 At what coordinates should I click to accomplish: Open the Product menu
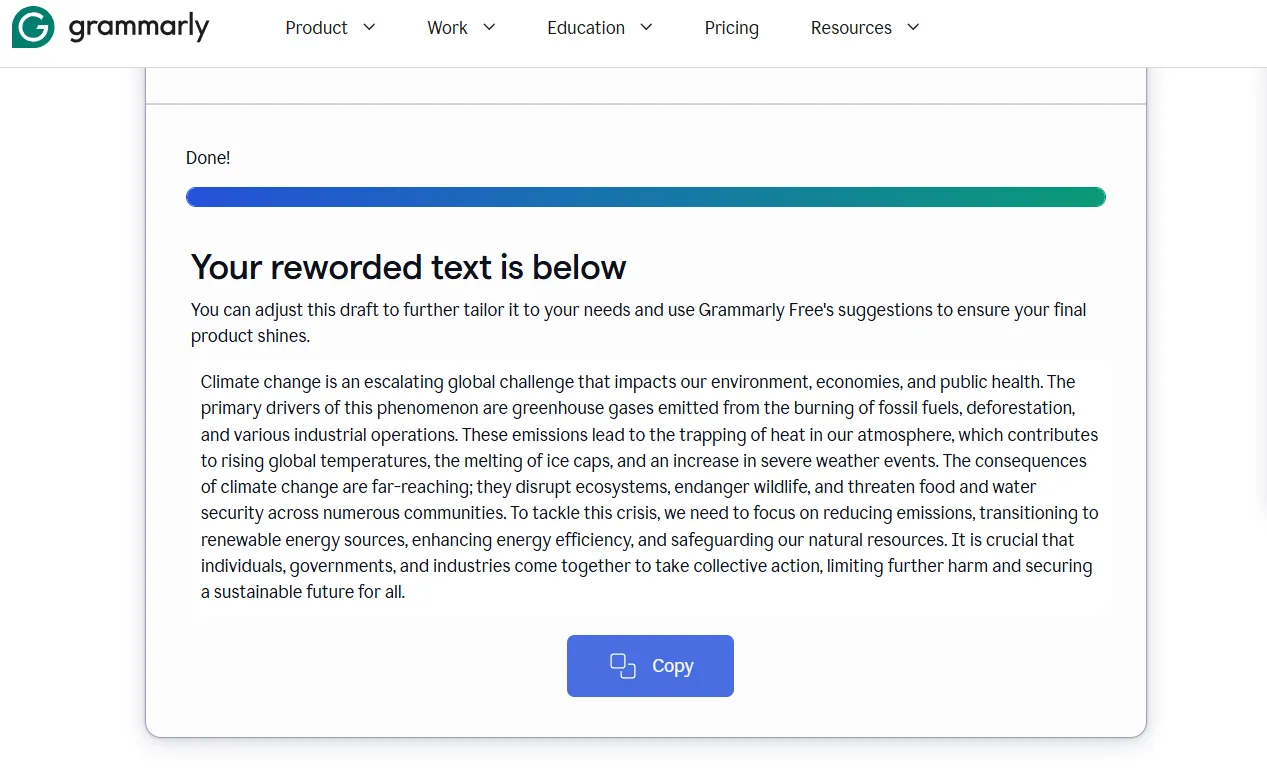point(316,28)
